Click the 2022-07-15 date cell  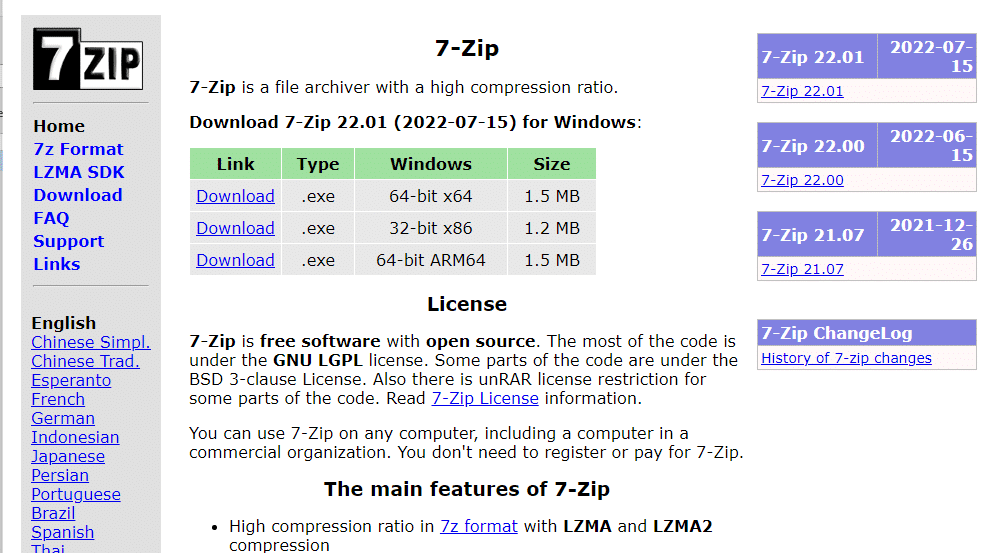[927, 56]
